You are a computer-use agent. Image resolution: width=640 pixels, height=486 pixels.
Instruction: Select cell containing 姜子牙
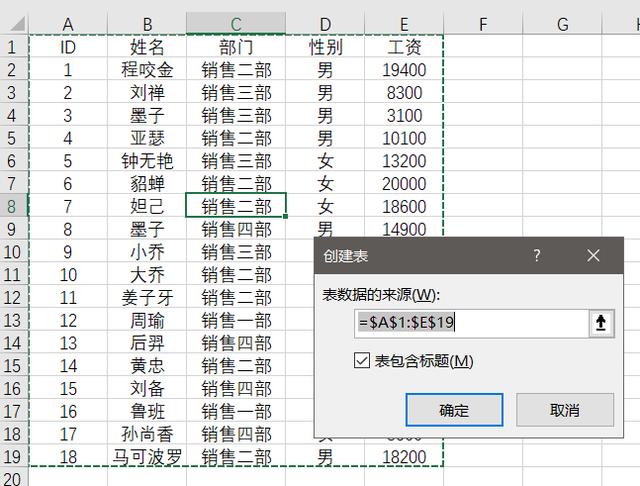(147, 297)
